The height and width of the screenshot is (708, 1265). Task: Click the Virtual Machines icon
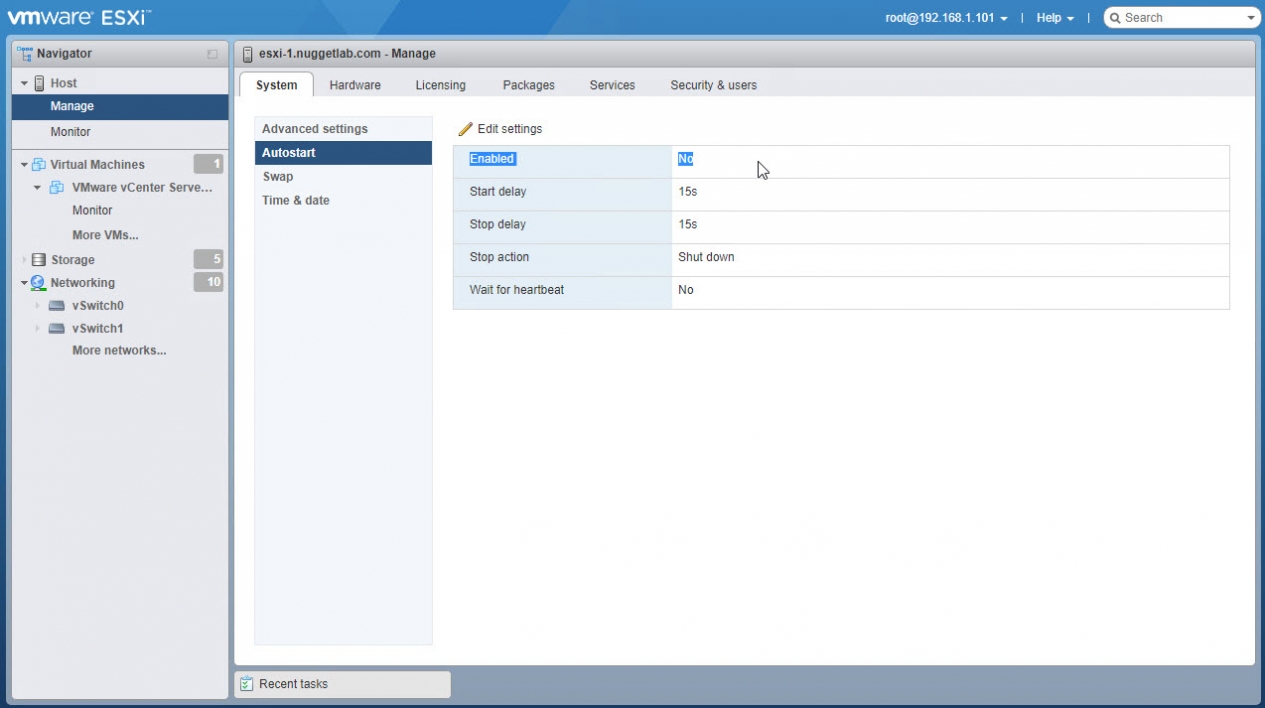coord(39,164)
